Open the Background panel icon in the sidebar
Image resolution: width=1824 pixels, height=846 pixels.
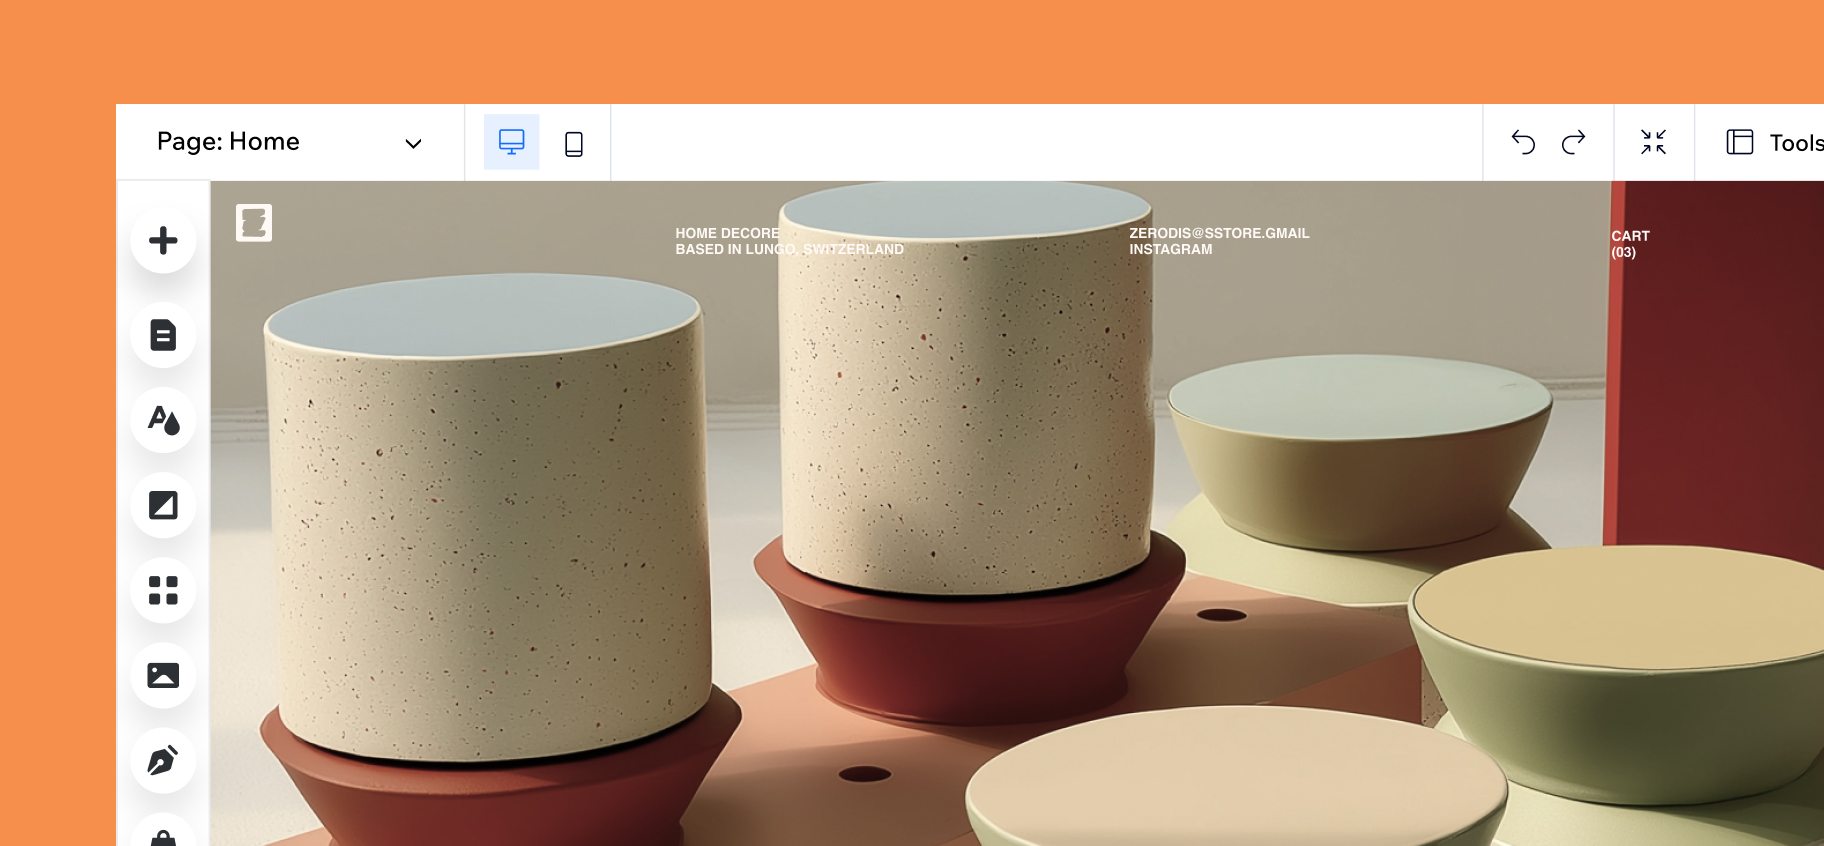point(163,505)
